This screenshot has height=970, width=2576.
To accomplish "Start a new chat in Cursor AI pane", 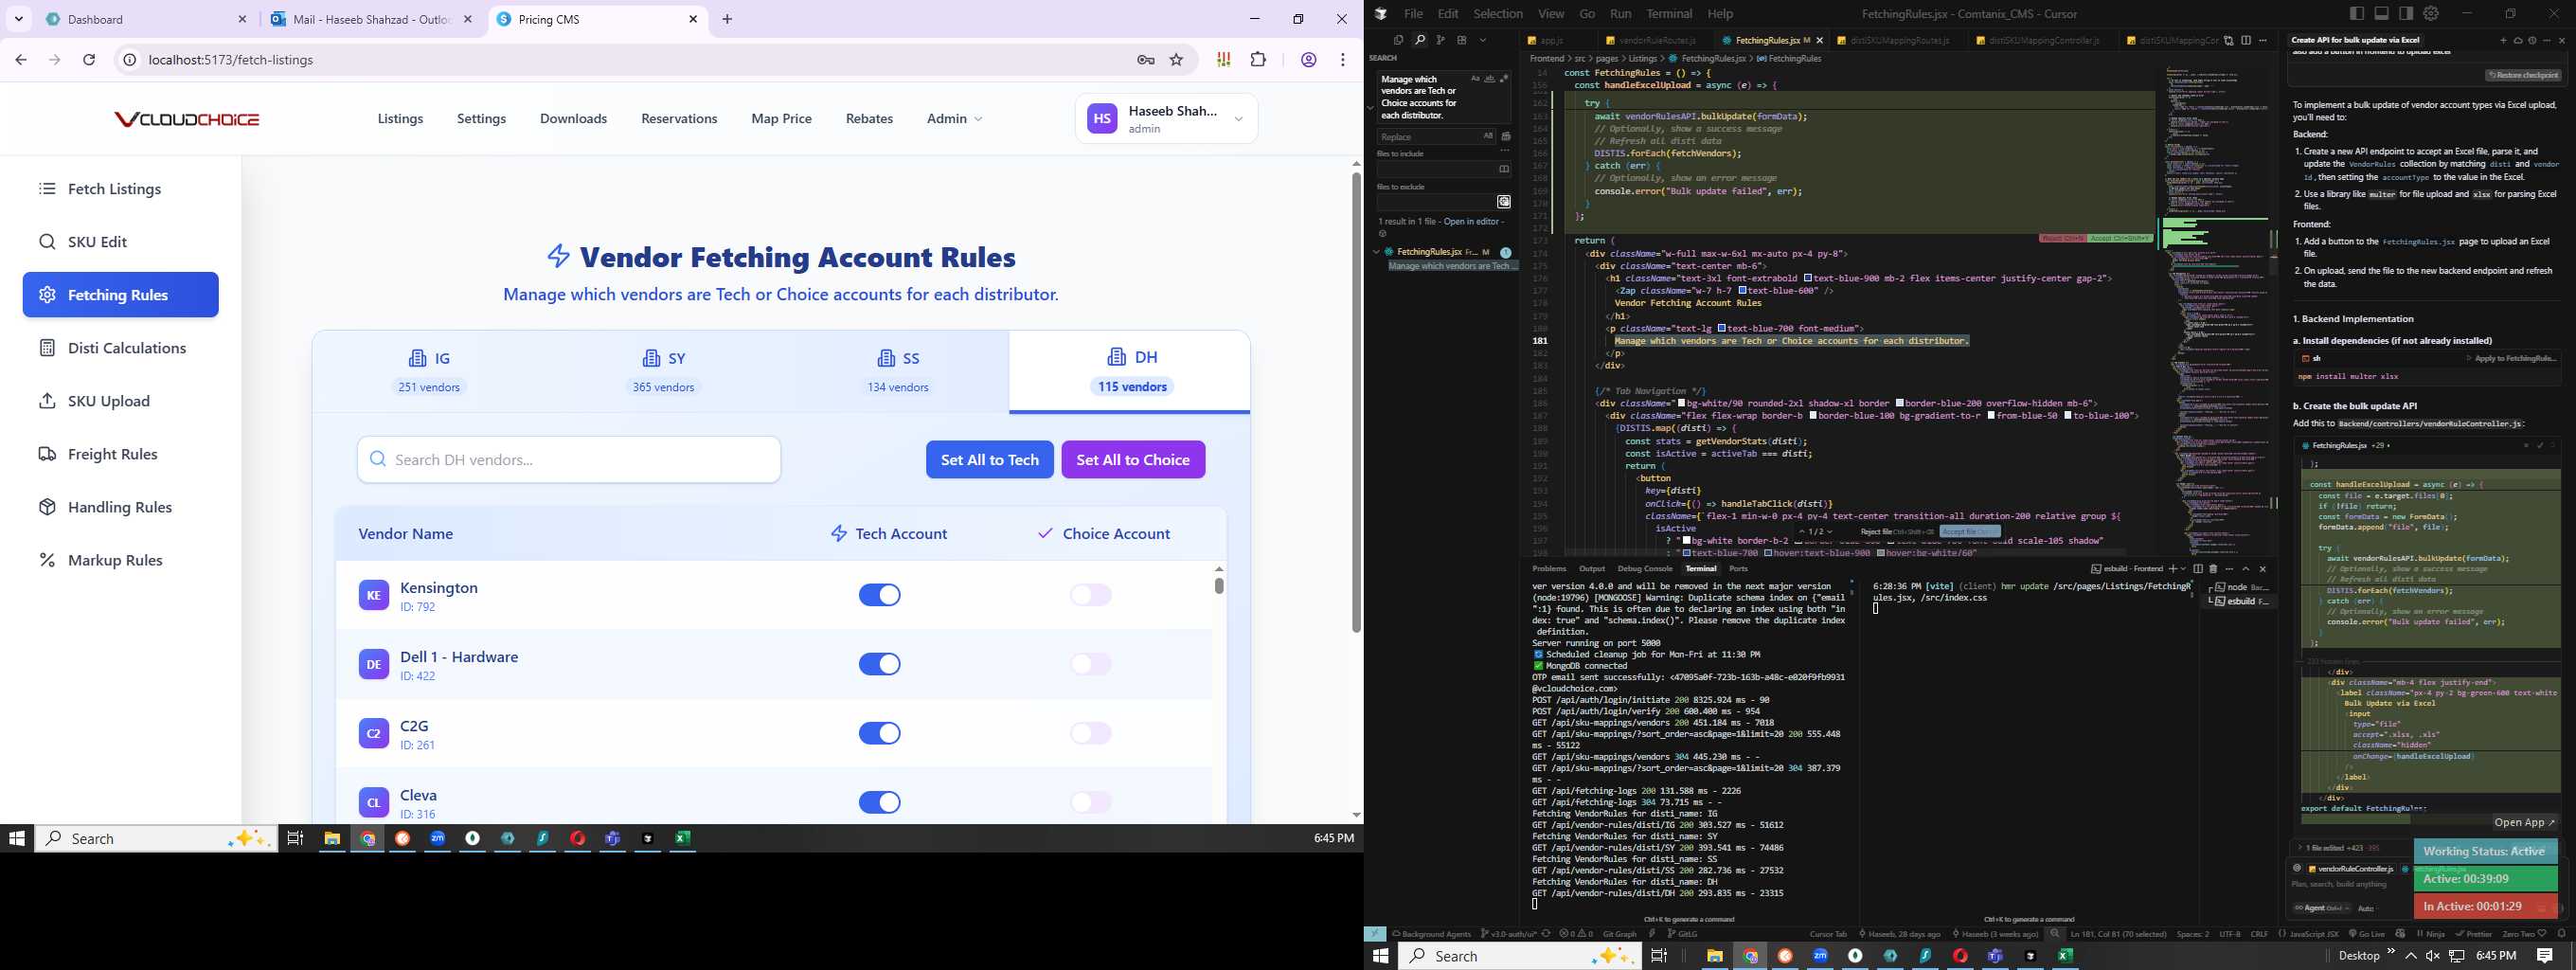I will coord(2503,41).
